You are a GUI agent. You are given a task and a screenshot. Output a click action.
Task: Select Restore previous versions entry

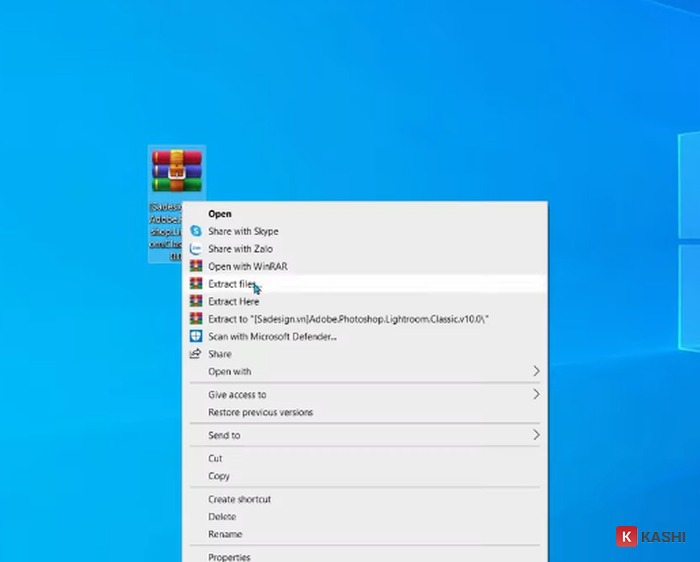260,412
